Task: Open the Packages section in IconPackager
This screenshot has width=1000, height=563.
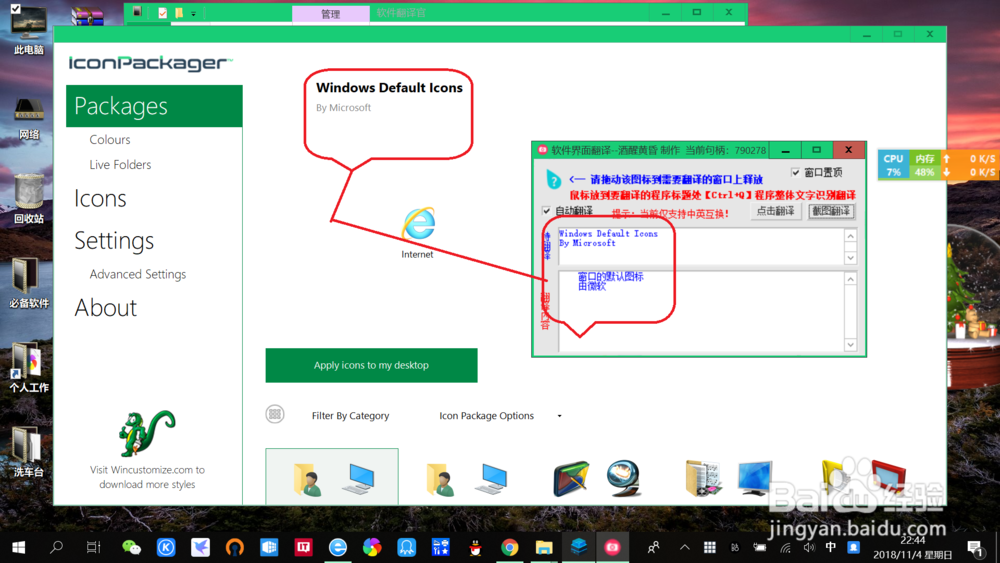Action: [x=154, y=106]
